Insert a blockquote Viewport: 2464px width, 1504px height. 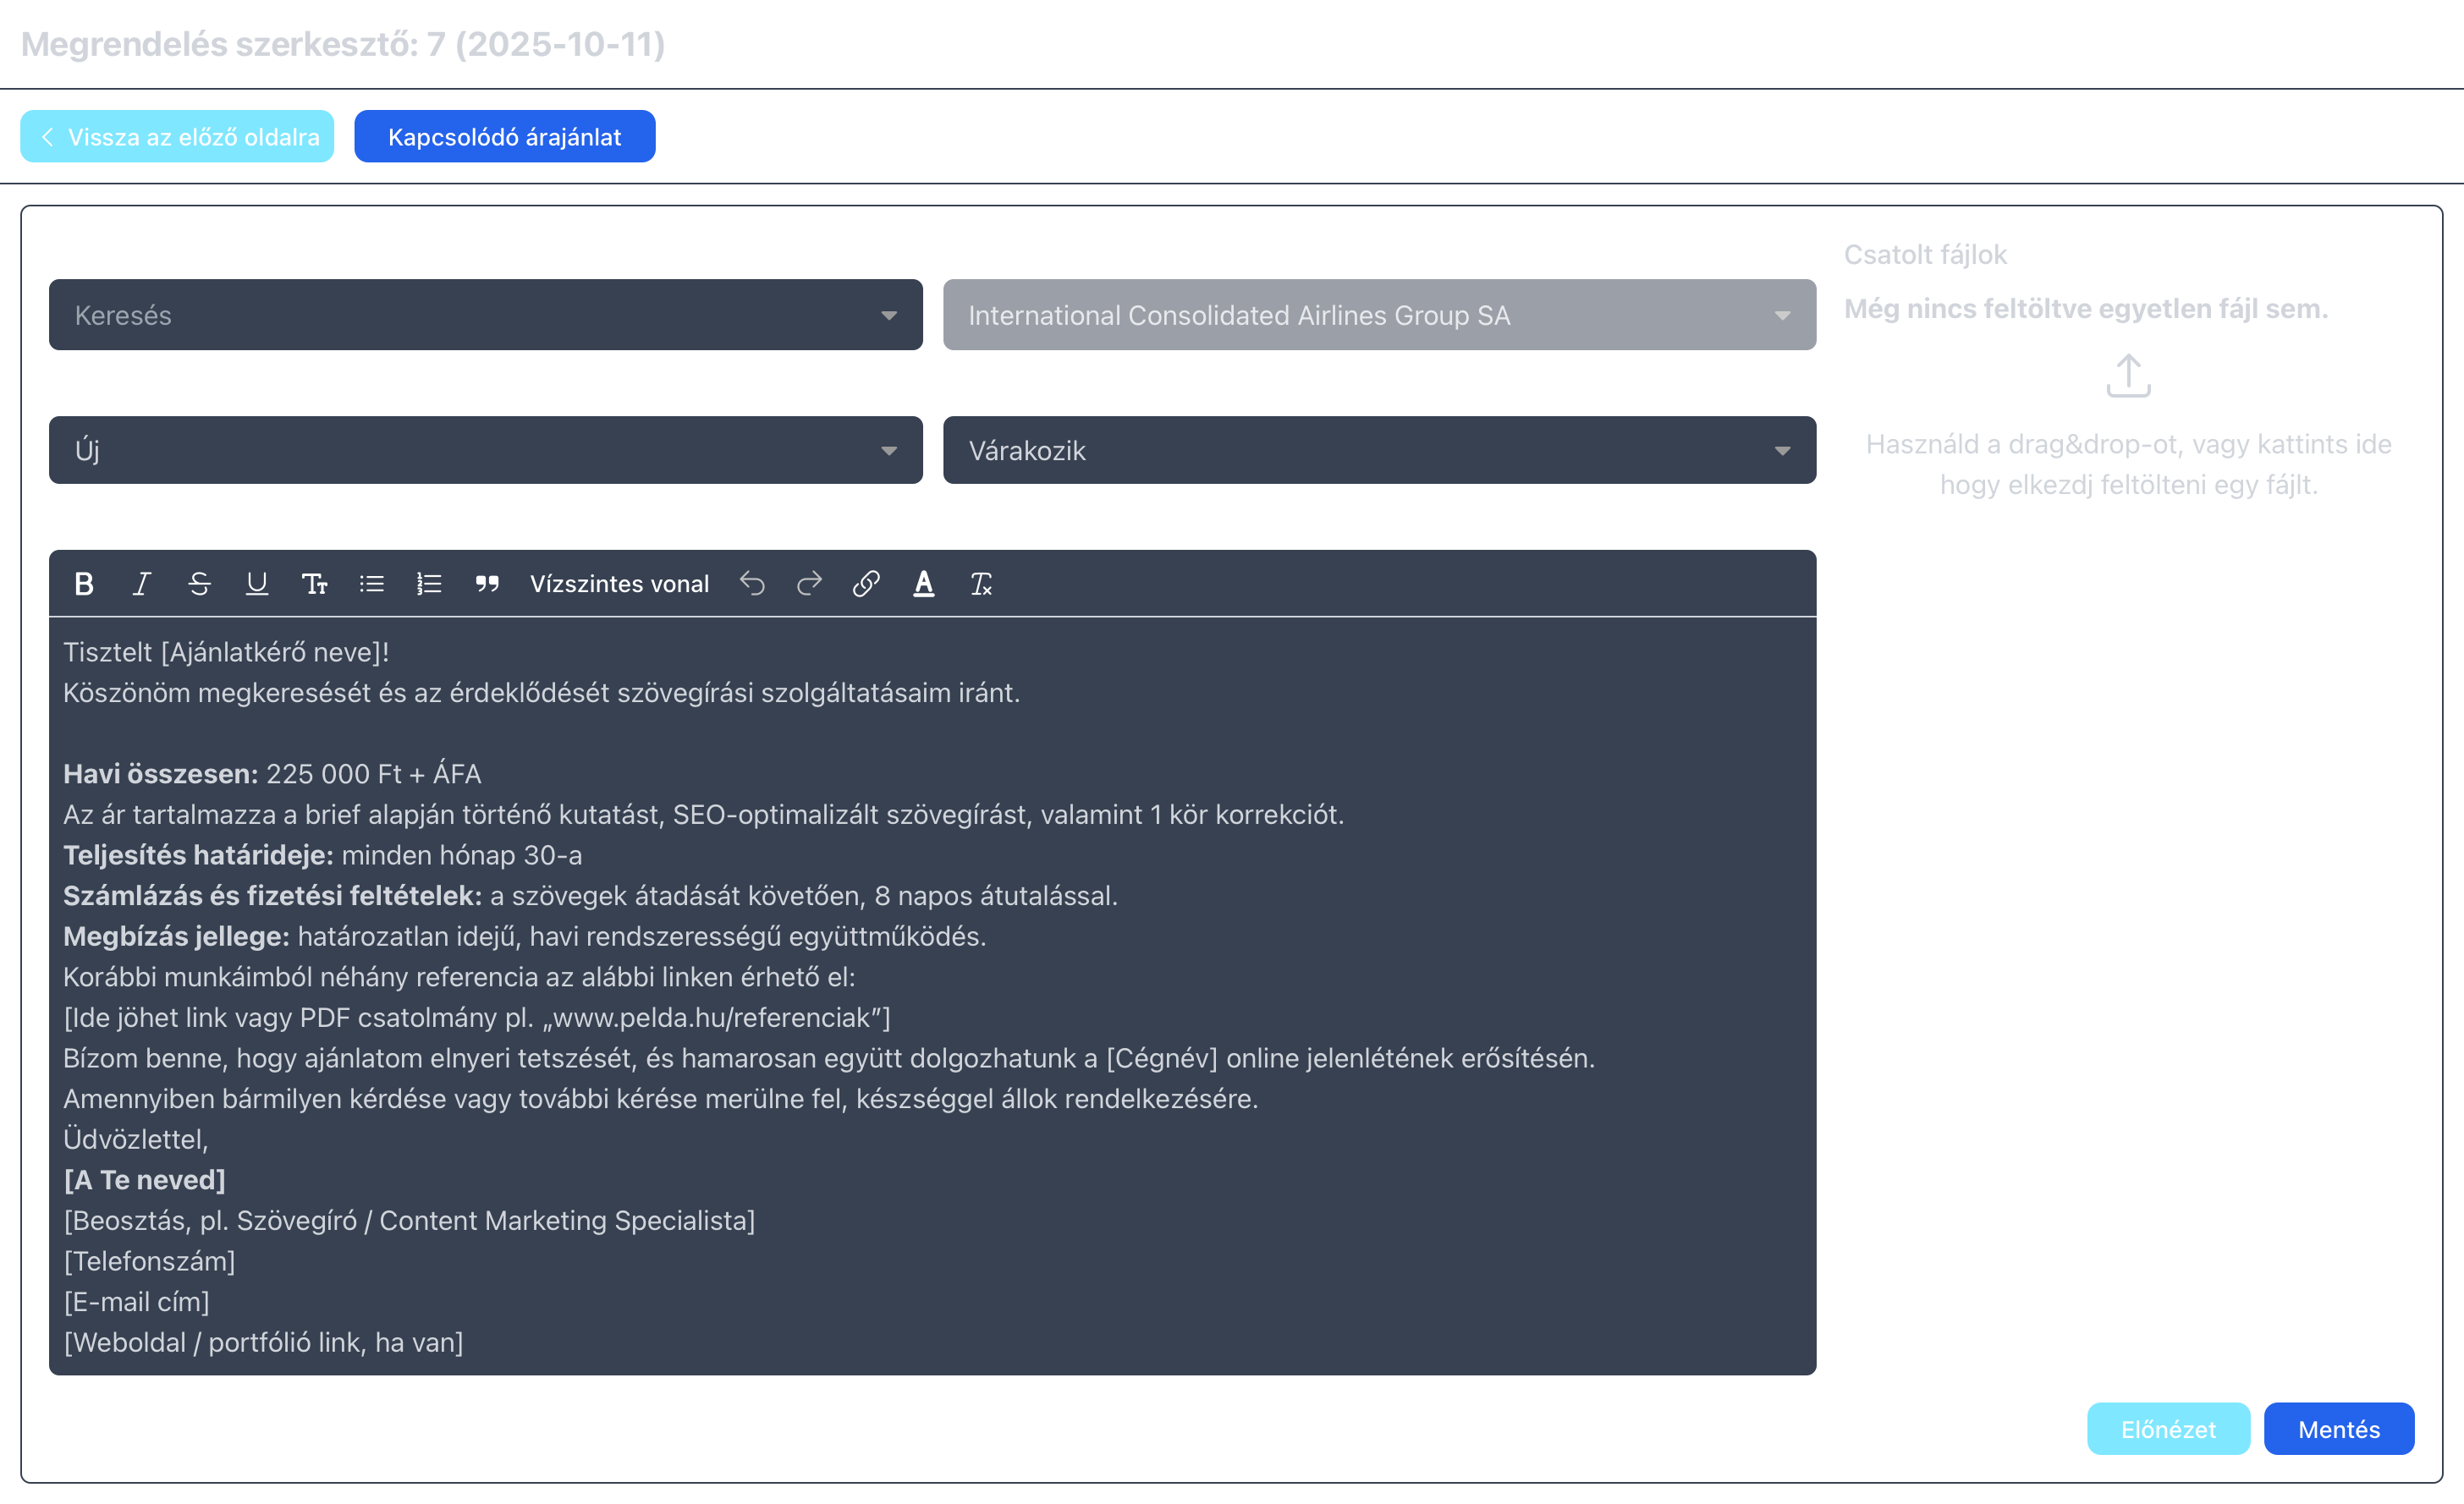pyautogui.click(x=487, y=584)
